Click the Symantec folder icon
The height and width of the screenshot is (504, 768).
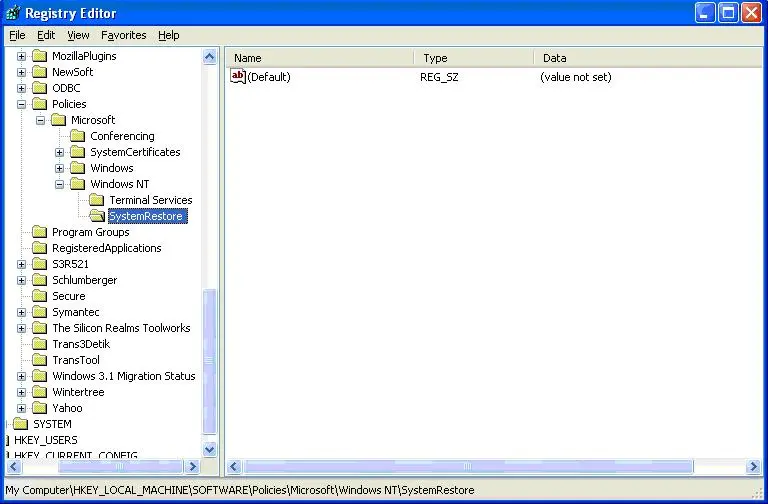coord(40,312)
